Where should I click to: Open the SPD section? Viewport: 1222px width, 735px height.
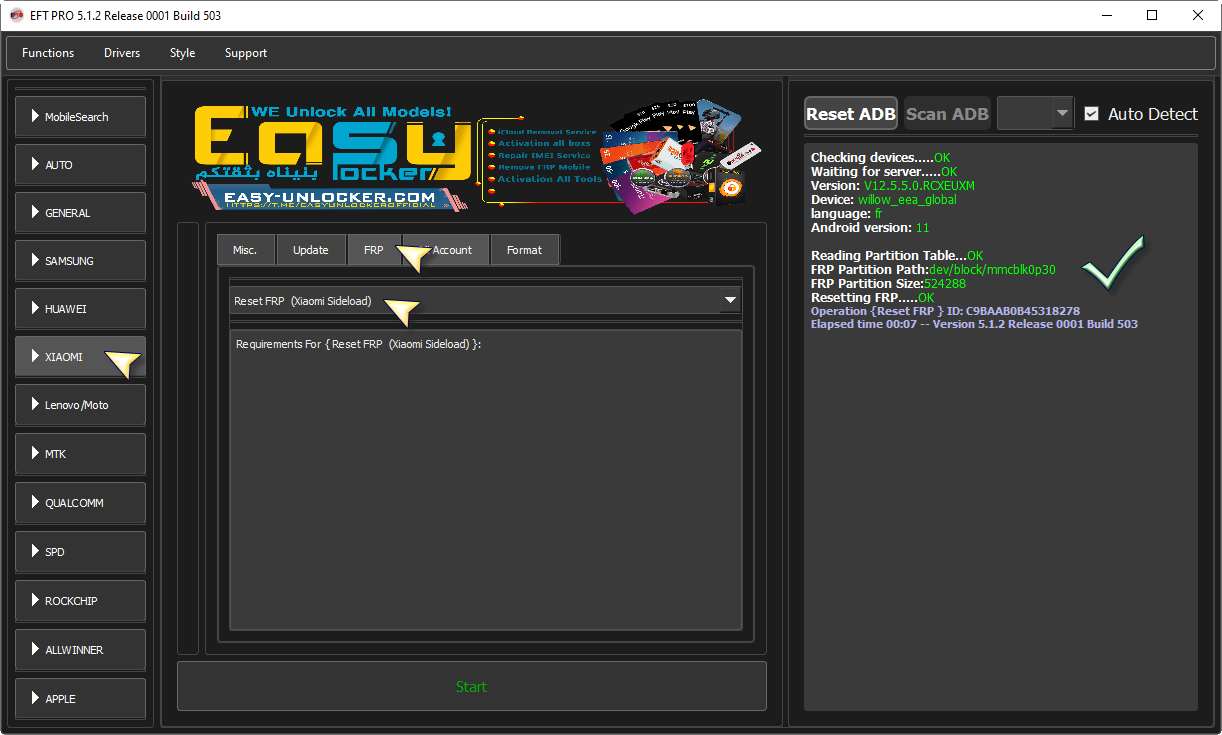[81, 552]
